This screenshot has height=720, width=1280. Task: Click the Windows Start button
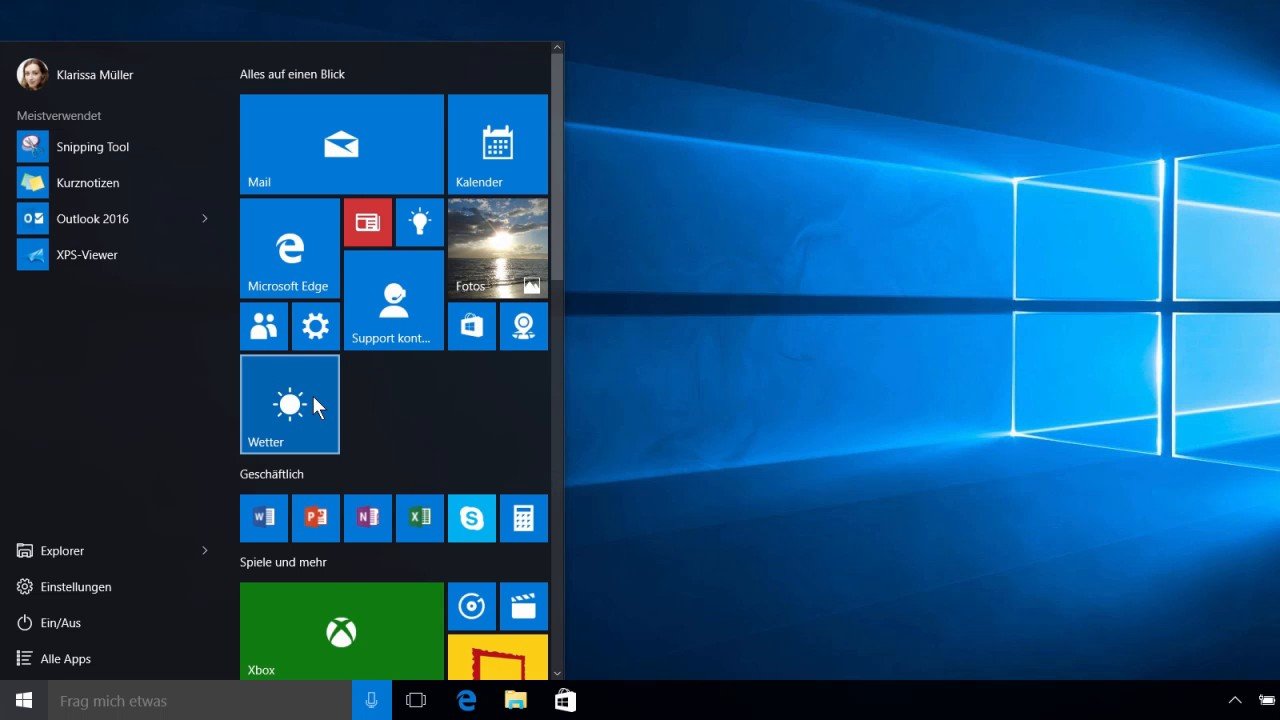(24, 700)
